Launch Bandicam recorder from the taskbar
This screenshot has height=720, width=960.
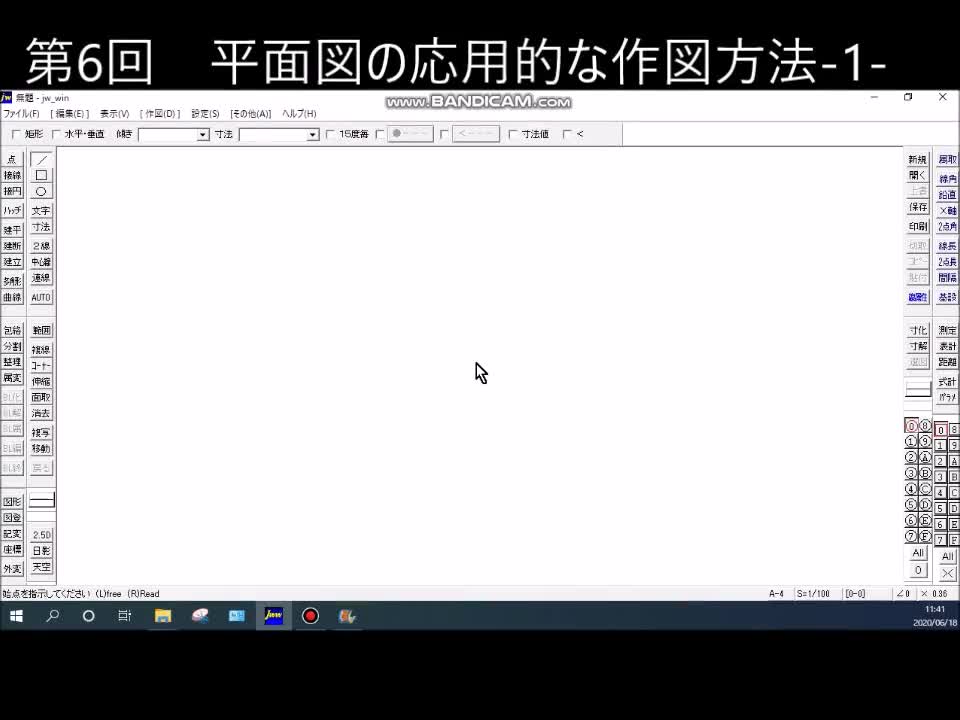311,616
